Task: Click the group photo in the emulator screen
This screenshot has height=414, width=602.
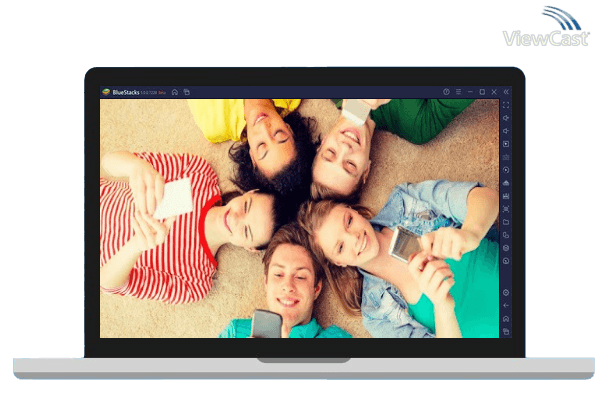Action: coord(299,219)
